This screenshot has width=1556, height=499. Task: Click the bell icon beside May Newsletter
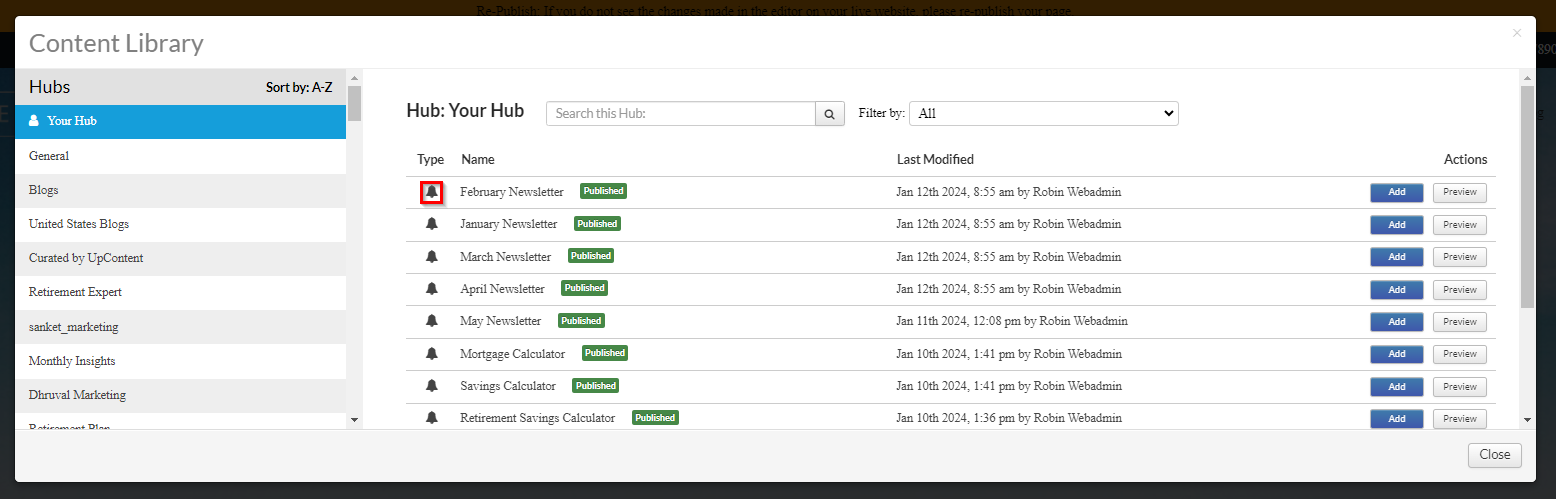tap(432, 321)
